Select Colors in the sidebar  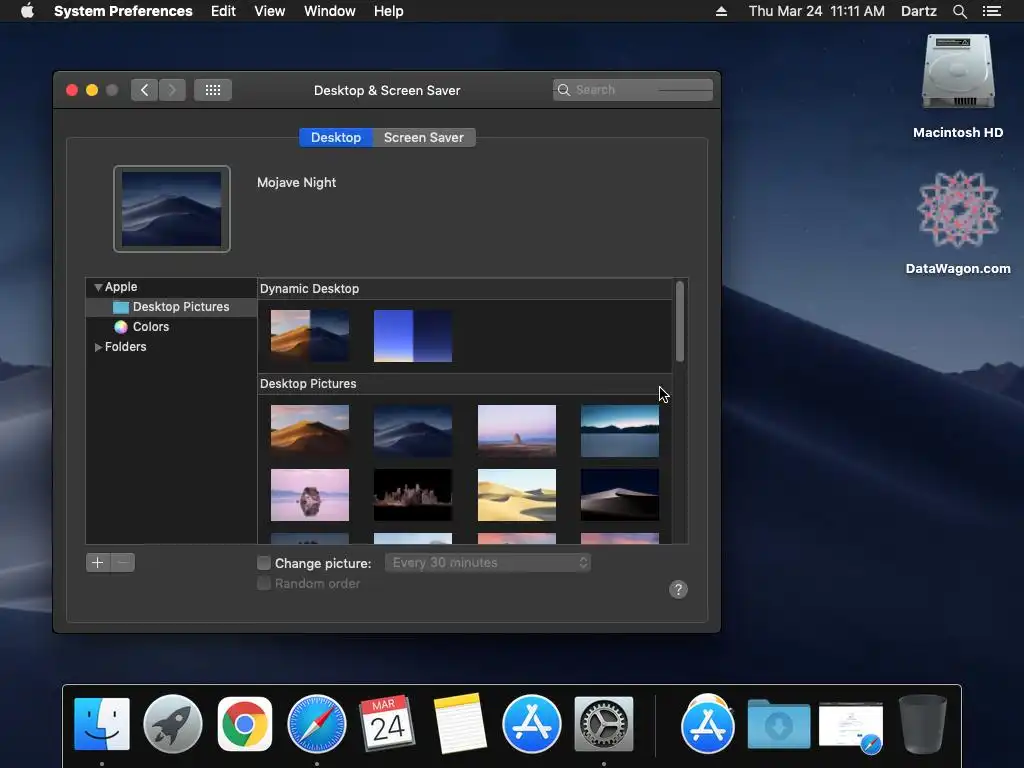click(x=171, y=327)
